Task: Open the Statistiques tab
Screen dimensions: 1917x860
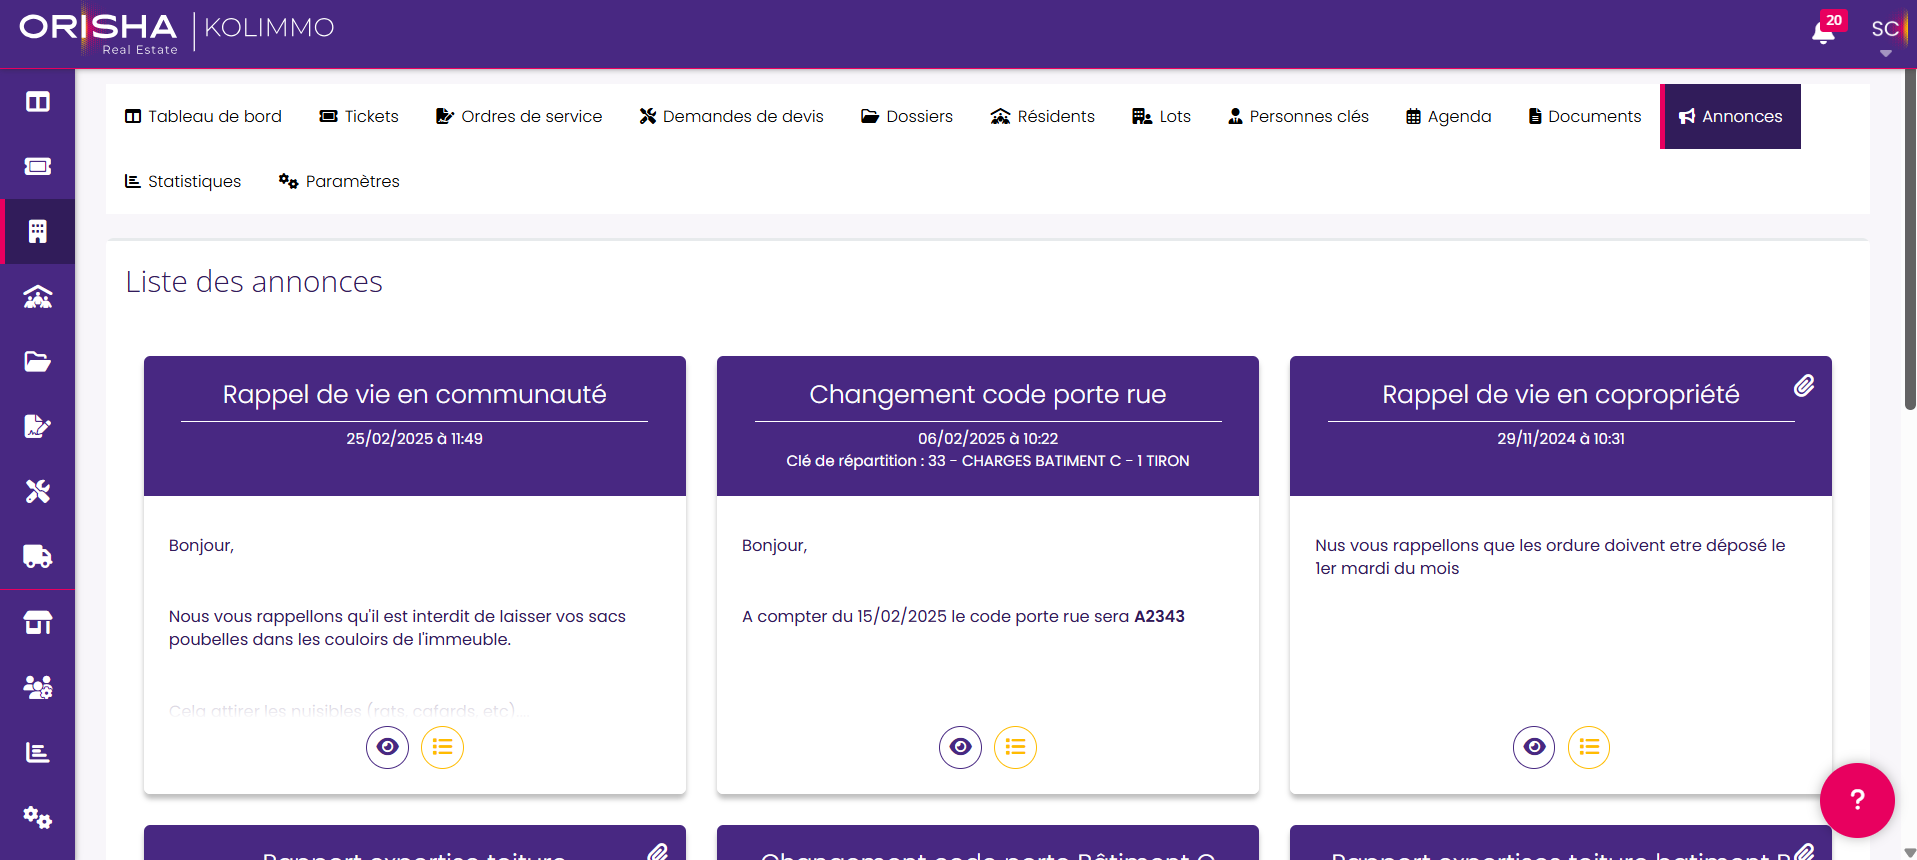Action: pos(183,182)
